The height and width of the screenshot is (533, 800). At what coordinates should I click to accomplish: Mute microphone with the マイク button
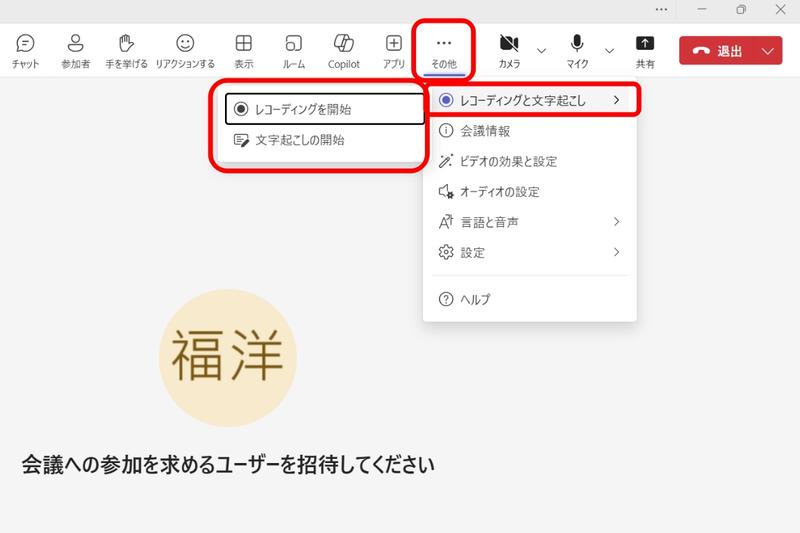pos(577,51)
